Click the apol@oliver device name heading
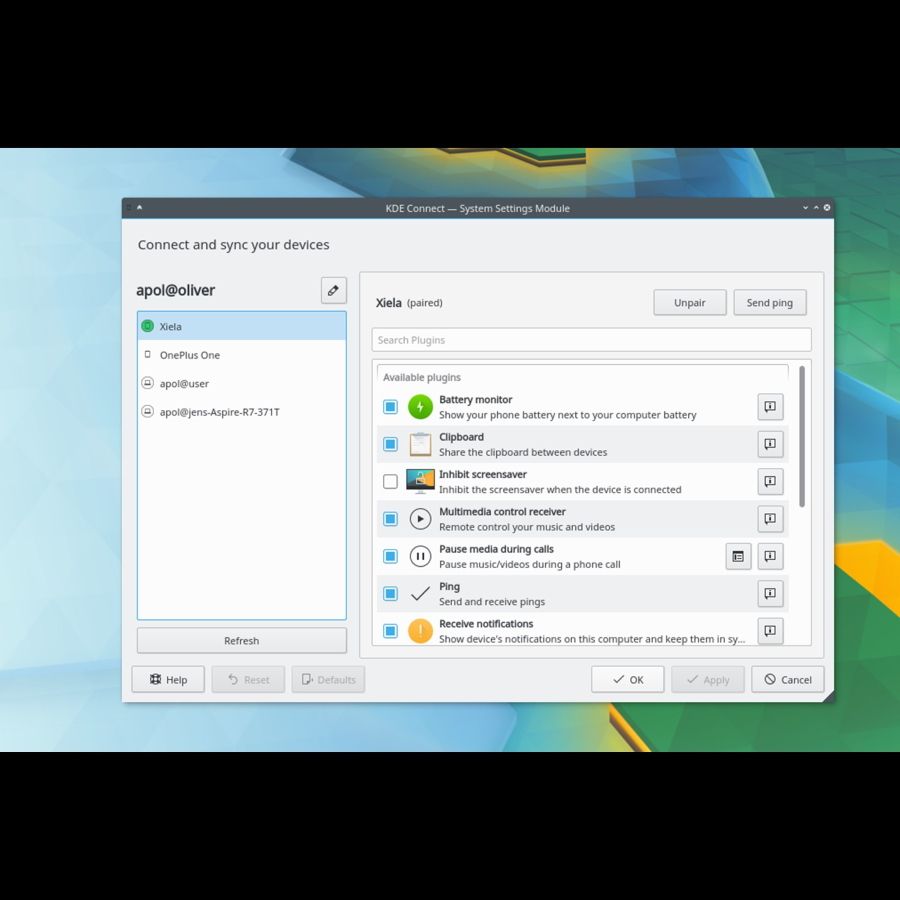The height and width of the screenshot is (900, 900). [x=176, y=290]
